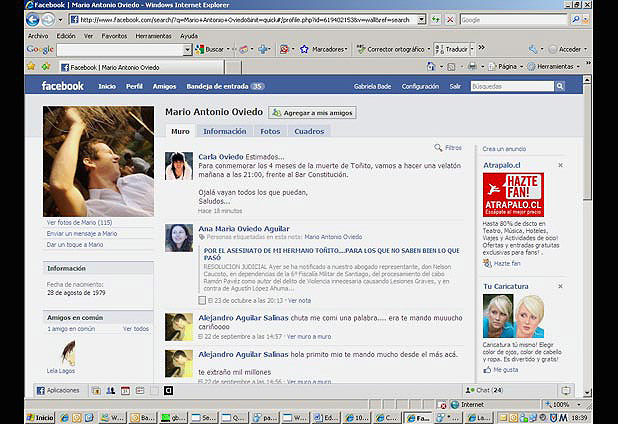Screen dimensions: 618x424
Task: Expand the Google toolbar search box dropdown
Action: [x=188, y=50]
